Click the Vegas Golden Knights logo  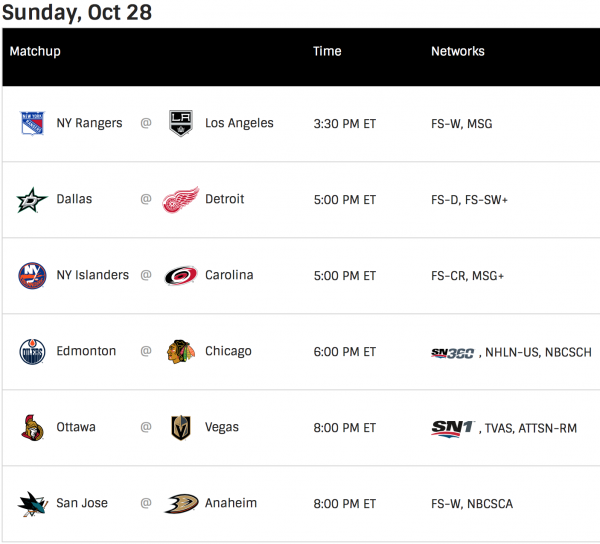tap(180, 428)
